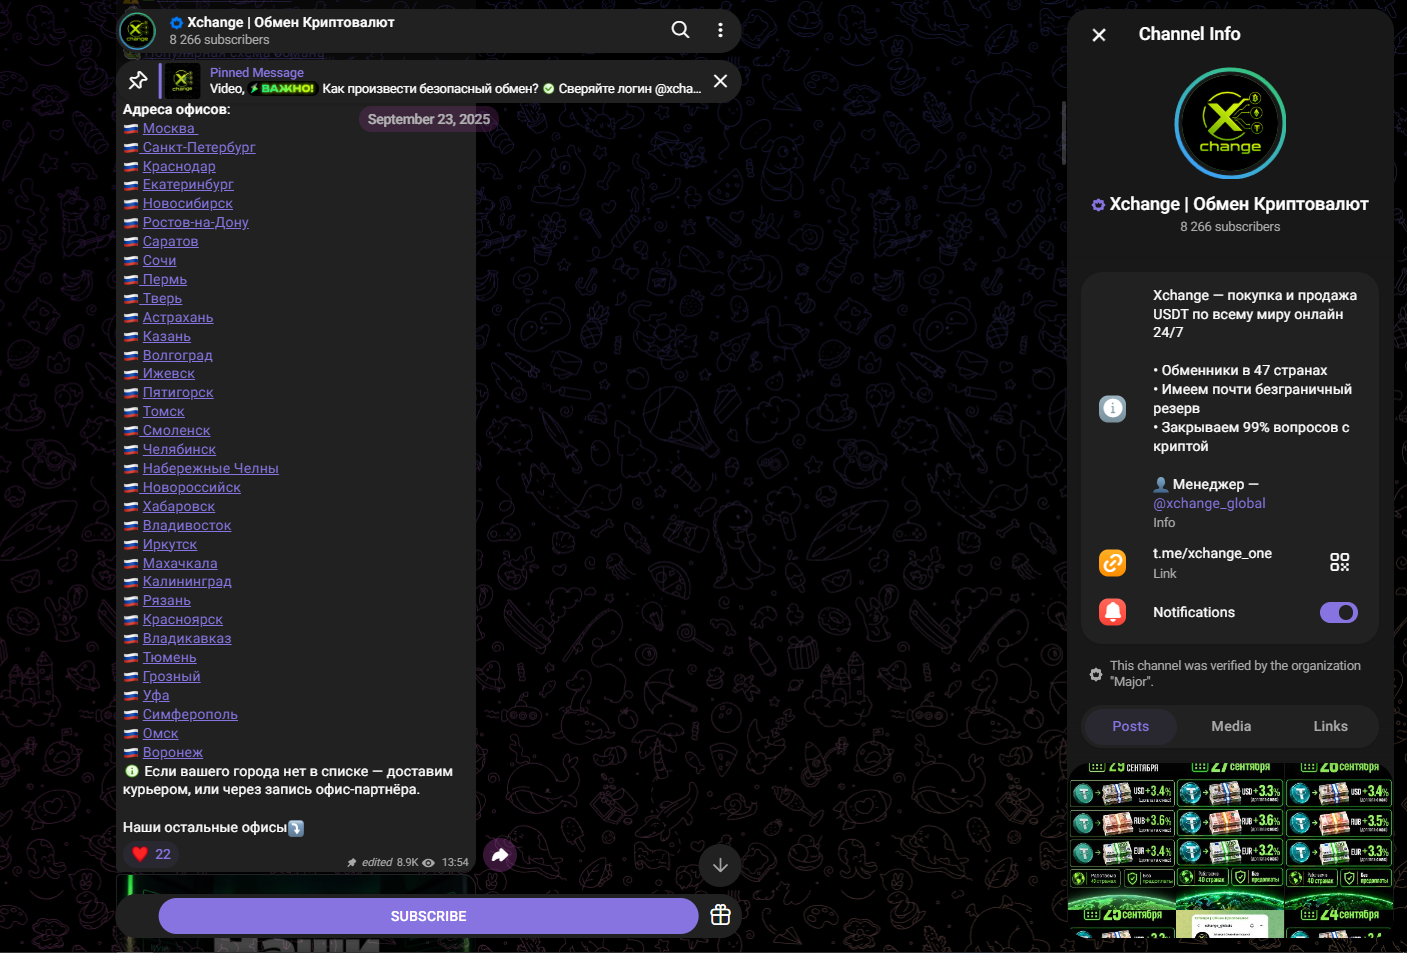Show QR code for the channel link
Viewport: 1407px width, 953px height.
tap(1340, 562)
